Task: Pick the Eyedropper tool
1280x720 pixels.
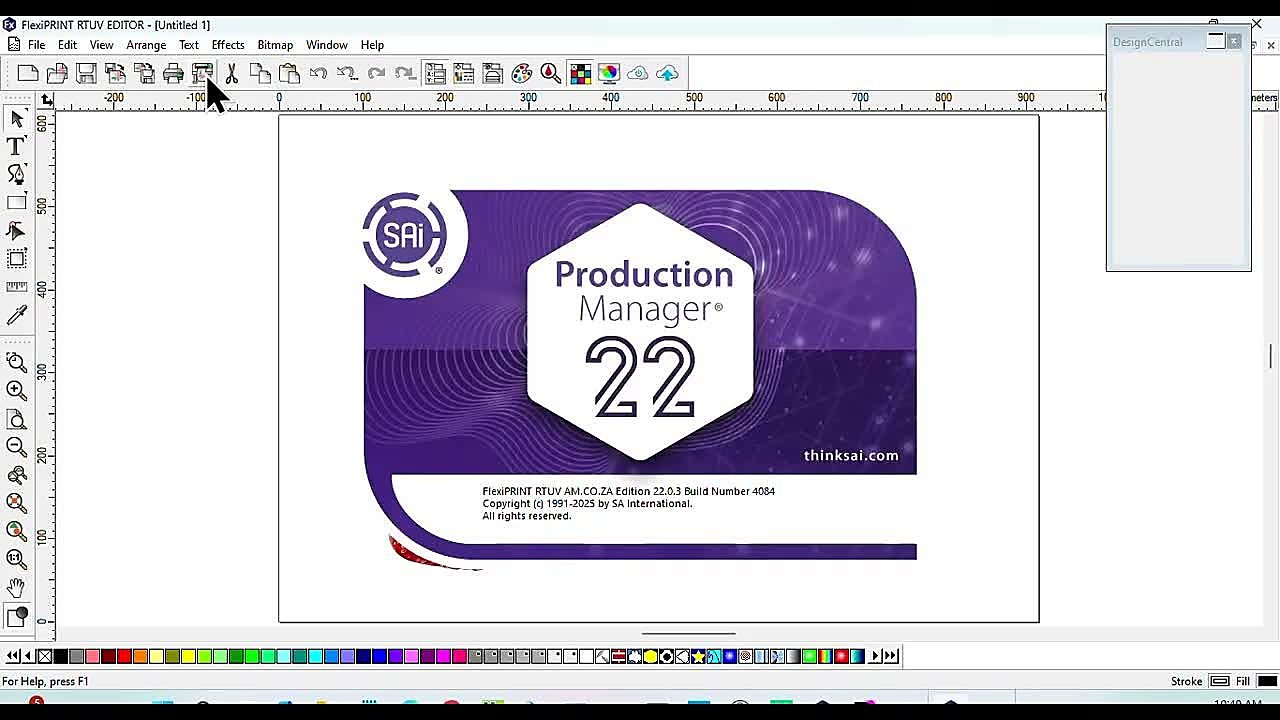Action: [16, 316]
